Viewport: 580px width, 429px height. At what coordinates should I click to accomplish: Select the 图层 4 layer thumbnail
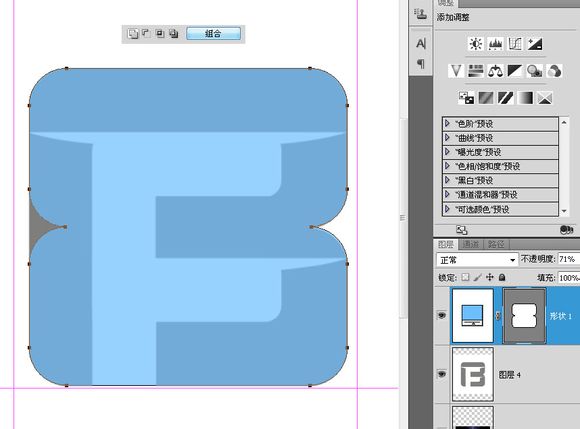tap(473, 374)
